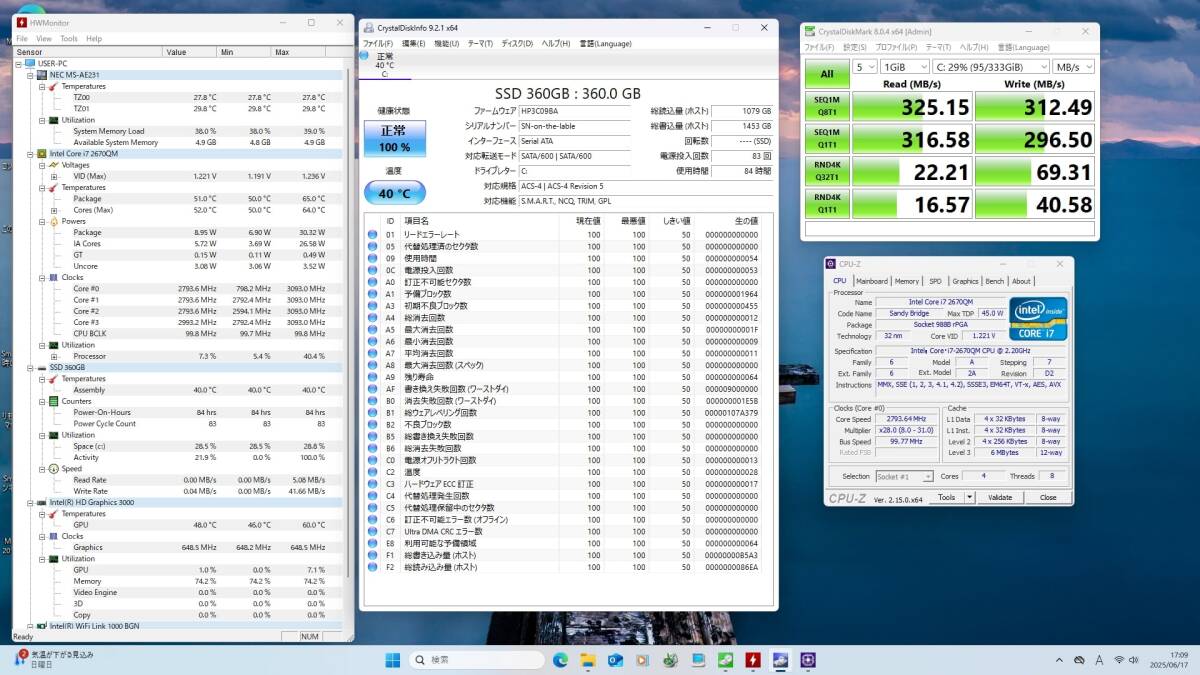The height and width of the screenshot is (675, 1200).
Task: Open the volume control in system tray
Action: 1136,660
